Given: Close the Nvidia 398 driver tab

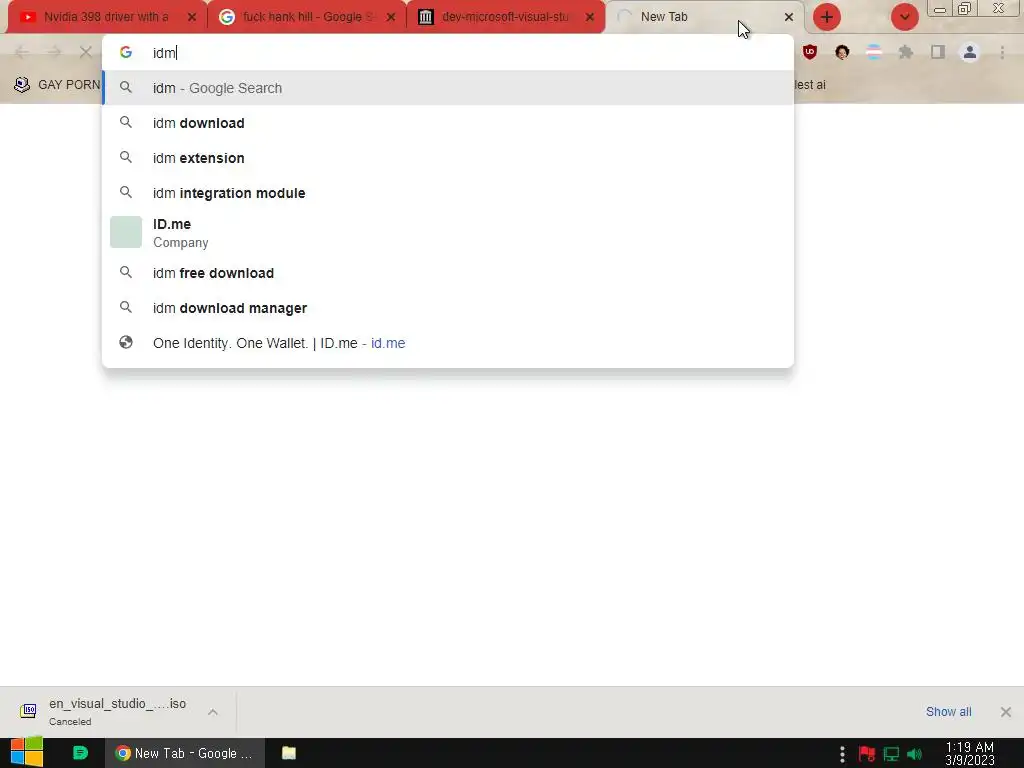Looking at the screenshot, I should pyautogui.click(x=191, y=17).
